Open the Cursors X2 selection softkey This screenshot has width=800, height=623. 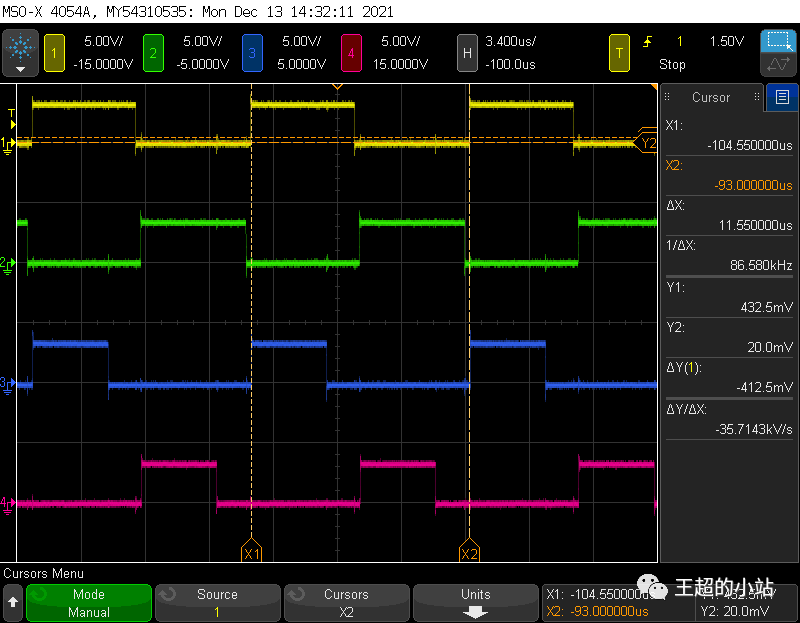[x=346, y=603]
